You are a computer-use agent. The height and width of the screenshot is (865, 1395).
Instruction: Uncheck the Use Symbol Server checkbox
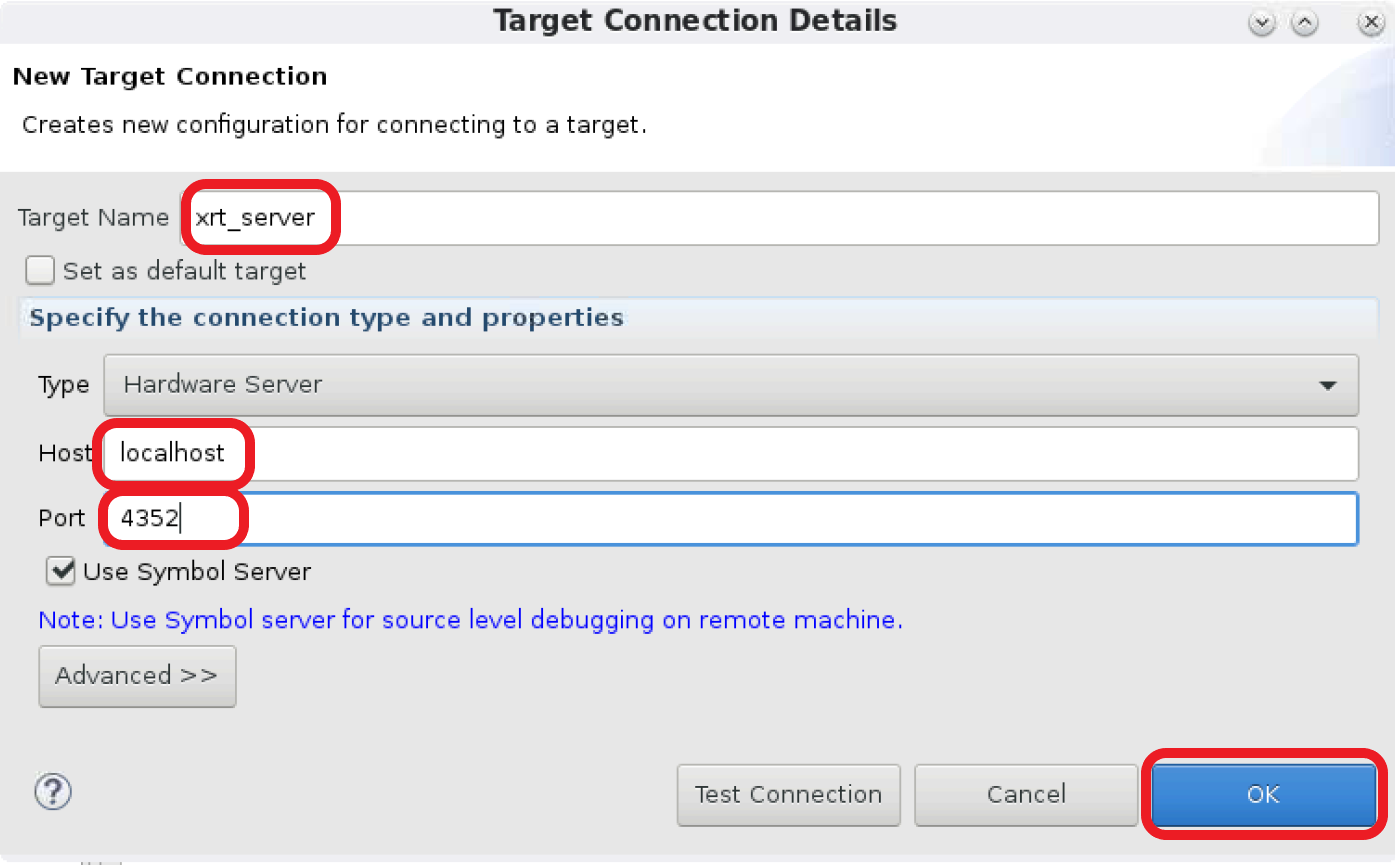tap(61, 571)
